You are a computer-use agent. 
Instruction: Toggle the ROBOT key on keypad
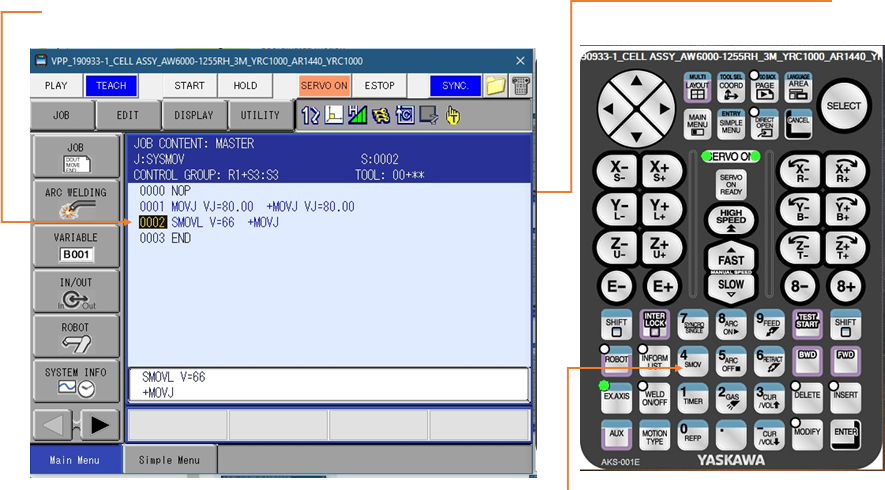(616, 361)
